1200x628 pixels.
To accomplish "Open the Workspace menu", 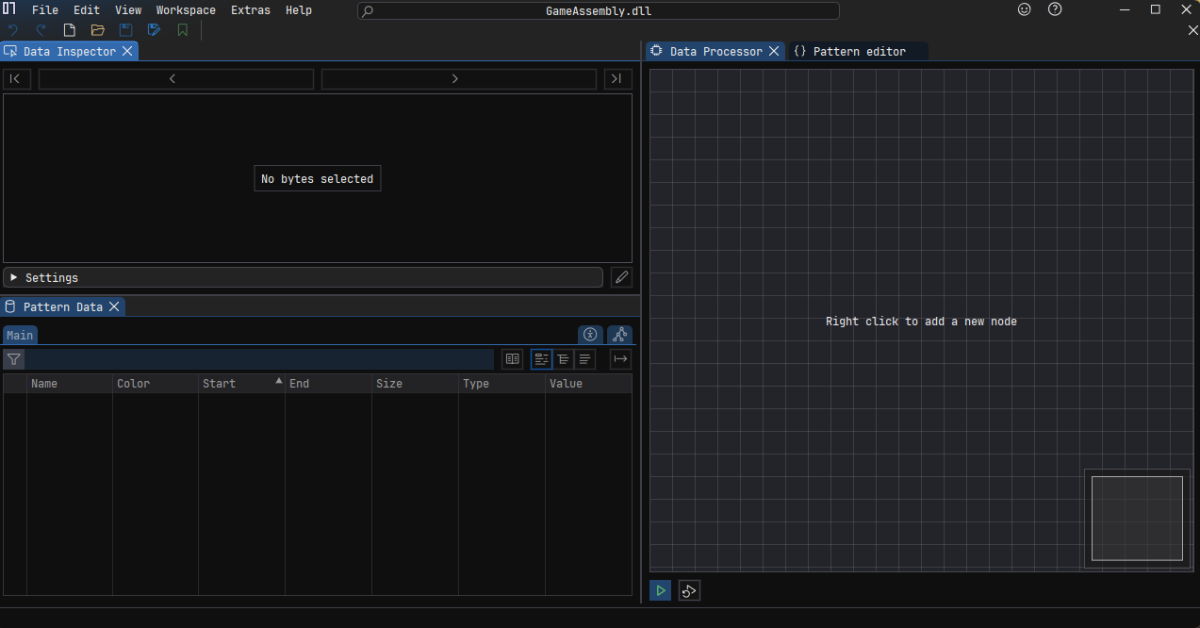I will tap(185, 10).
